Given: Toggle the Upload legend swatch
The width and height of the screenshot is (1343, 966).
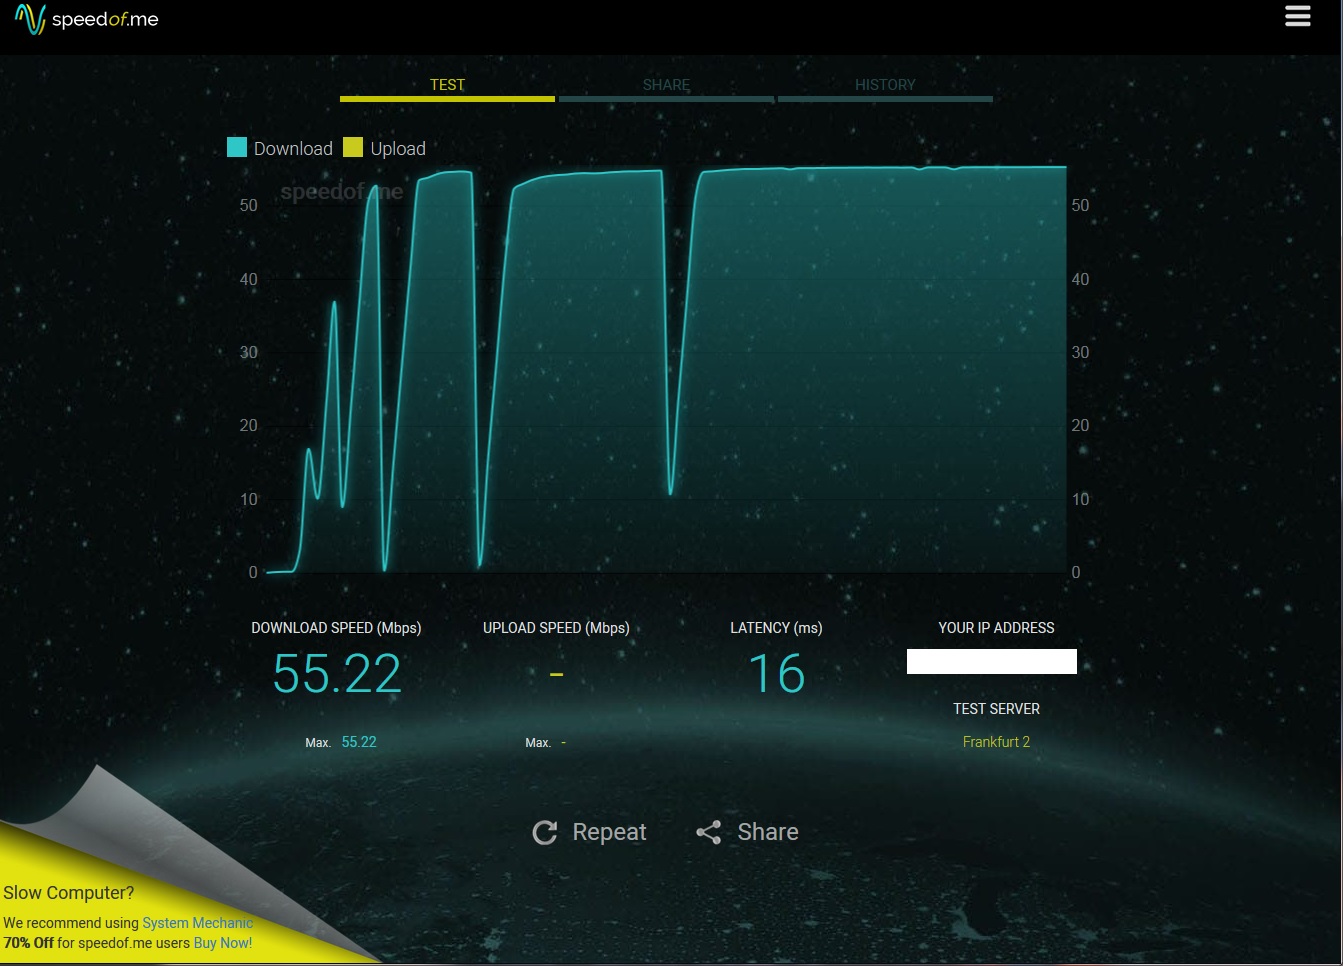Looking at the screenshot, I should (x=353, y=148).
